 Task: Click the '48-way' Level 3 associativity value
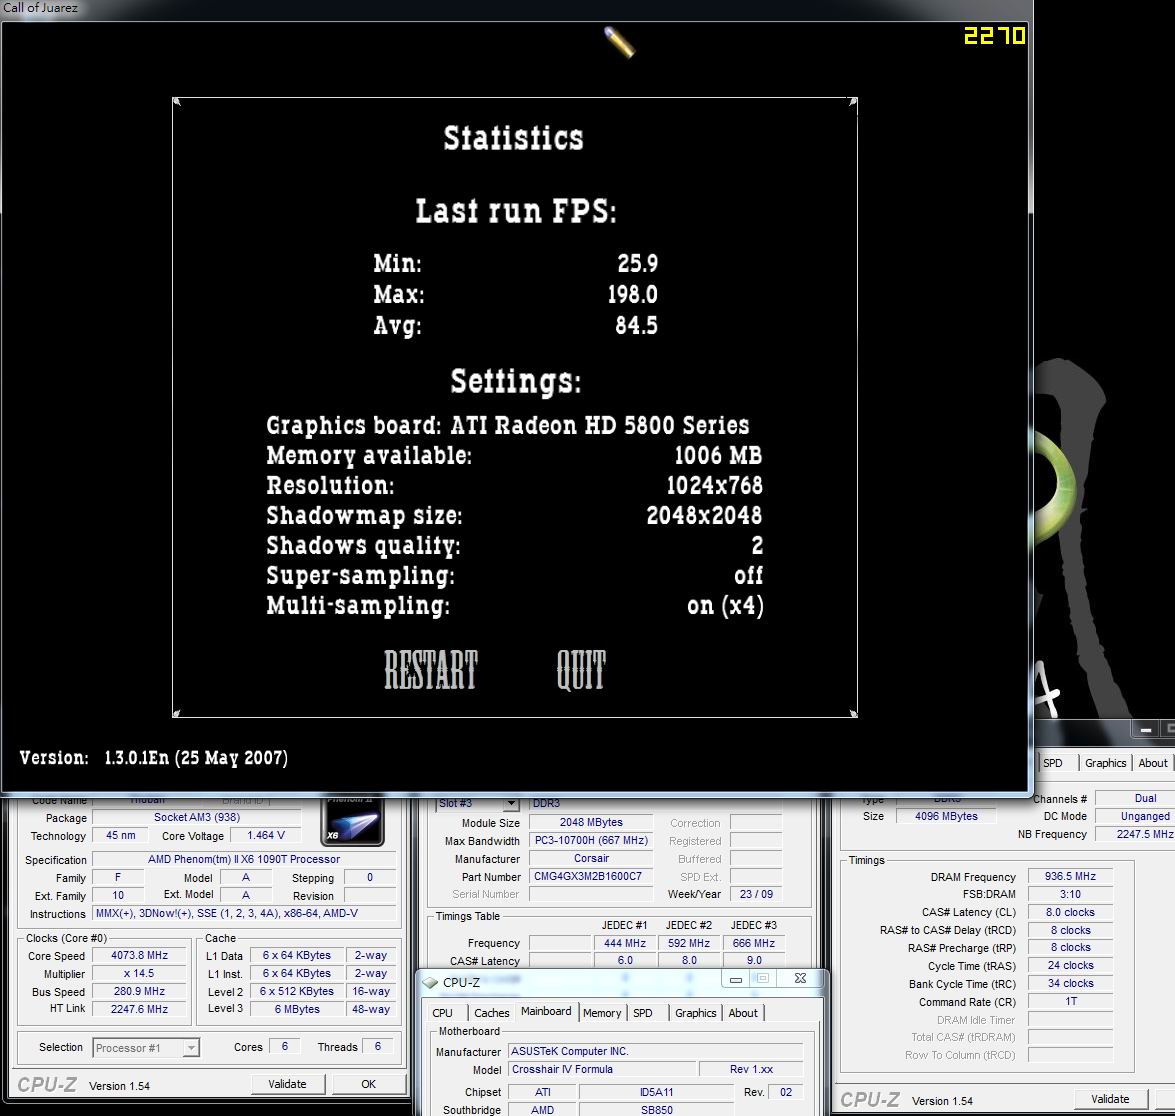[371, 1009]
